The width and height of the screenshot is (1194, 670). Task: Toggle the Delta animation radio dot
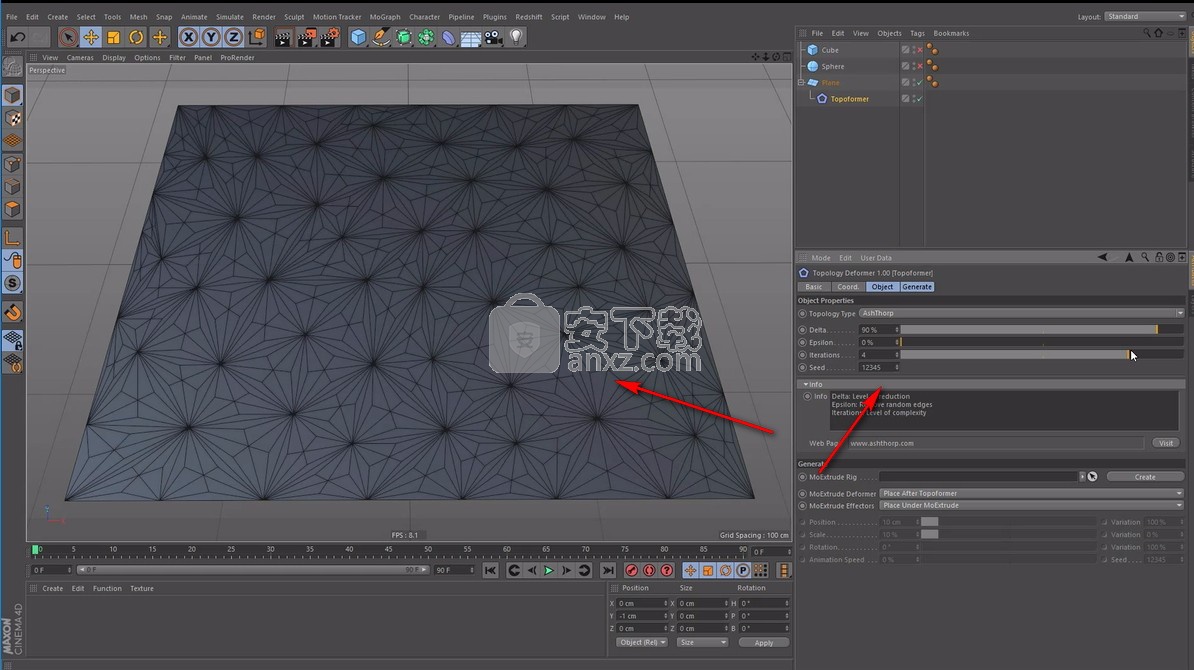(x=803, y=330)
